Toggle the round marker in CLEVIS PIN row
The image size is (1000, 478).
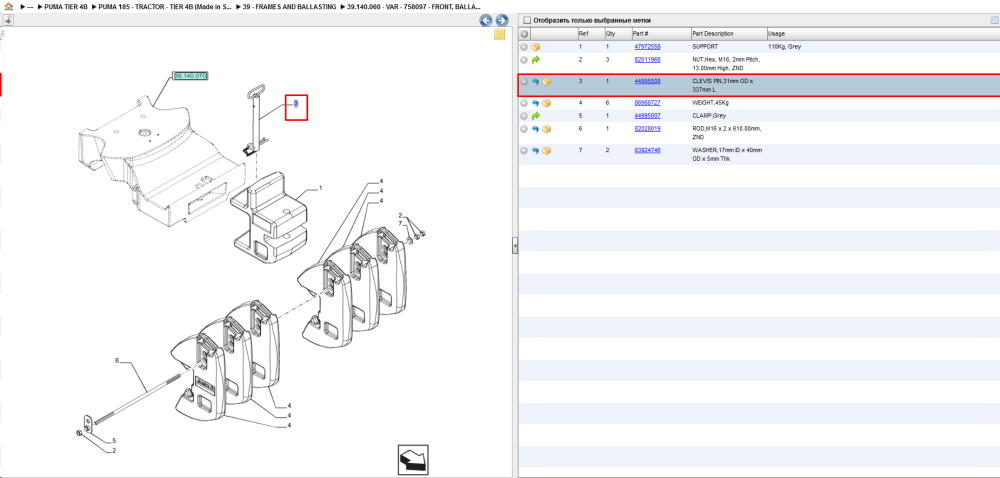(524, 82)
